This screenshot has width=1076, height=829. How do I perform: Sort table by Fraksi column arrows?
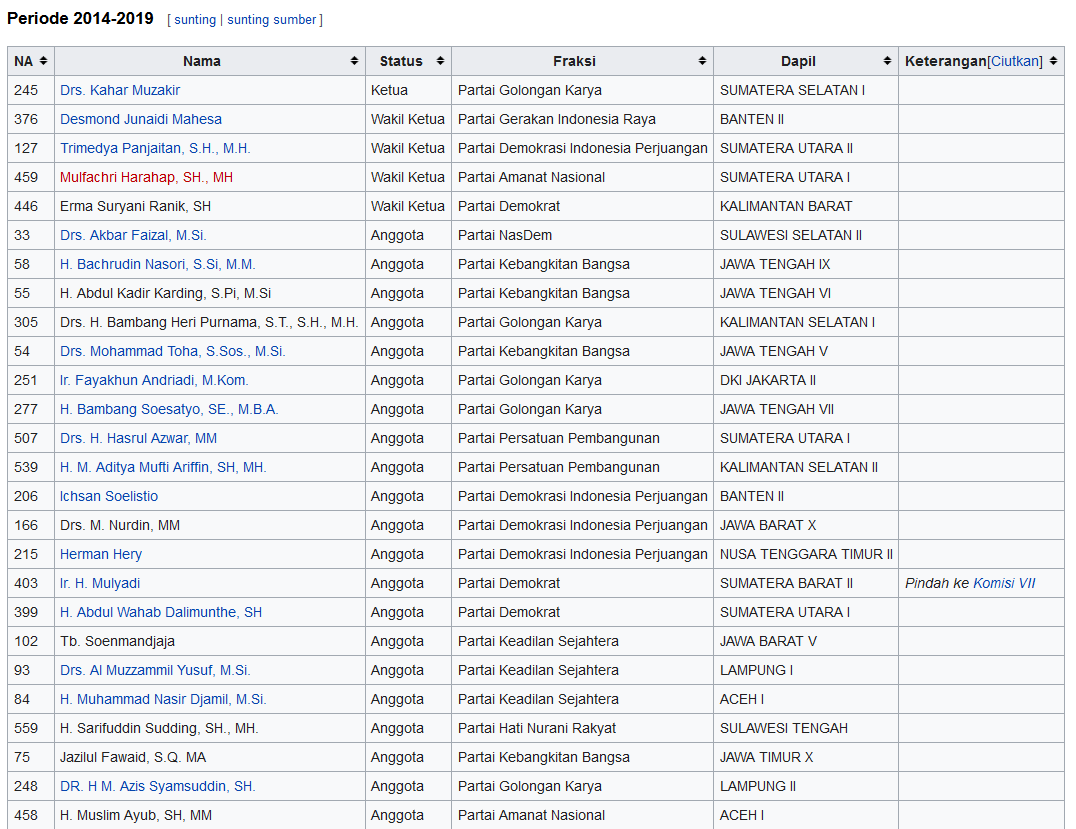[702, 61]
